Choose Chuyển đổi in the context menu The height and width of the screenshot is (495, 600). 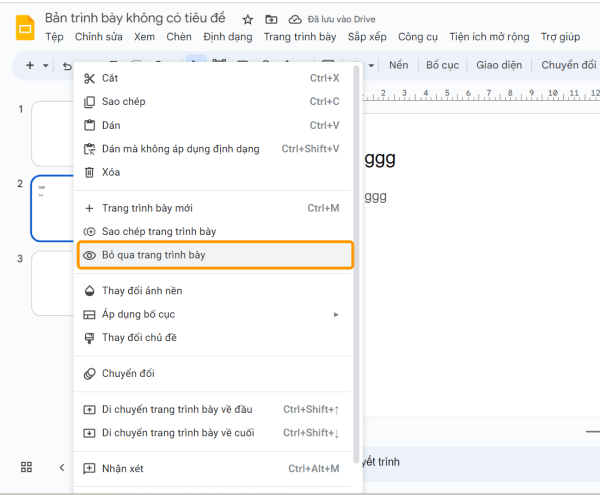(x=212, y=373)
